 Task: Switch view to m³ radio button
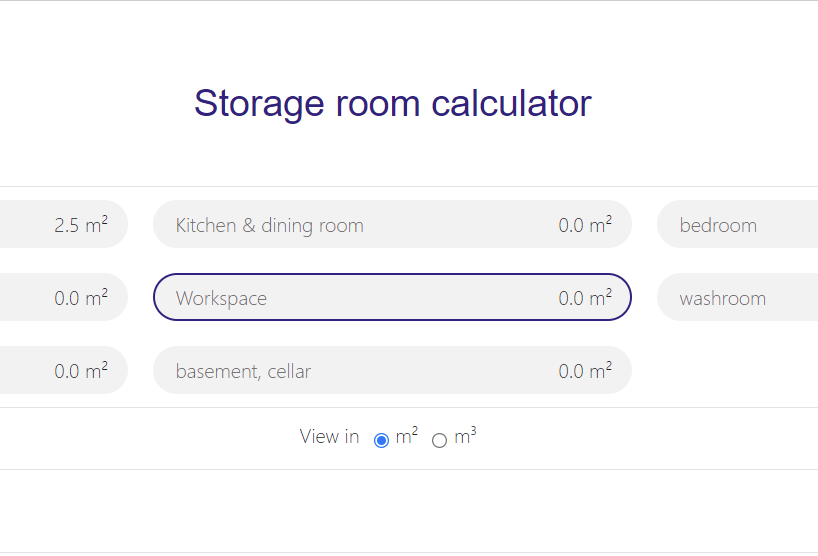pyautogui.click(x=439, y=441)
